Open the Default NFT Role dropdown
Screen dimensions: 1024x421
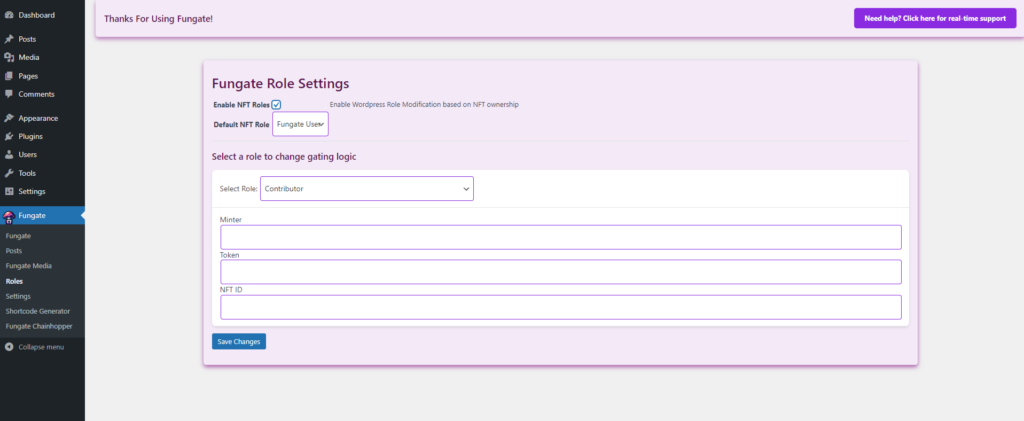(300, 124)
